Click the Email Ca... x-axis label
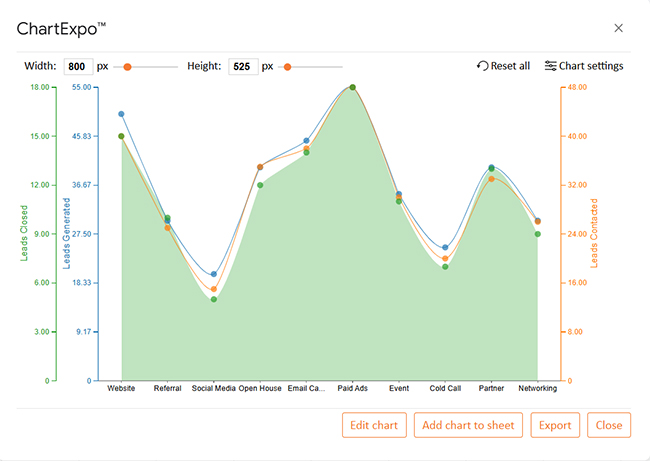The width and height of the screenshot is (650, 461). pos(306,388)
